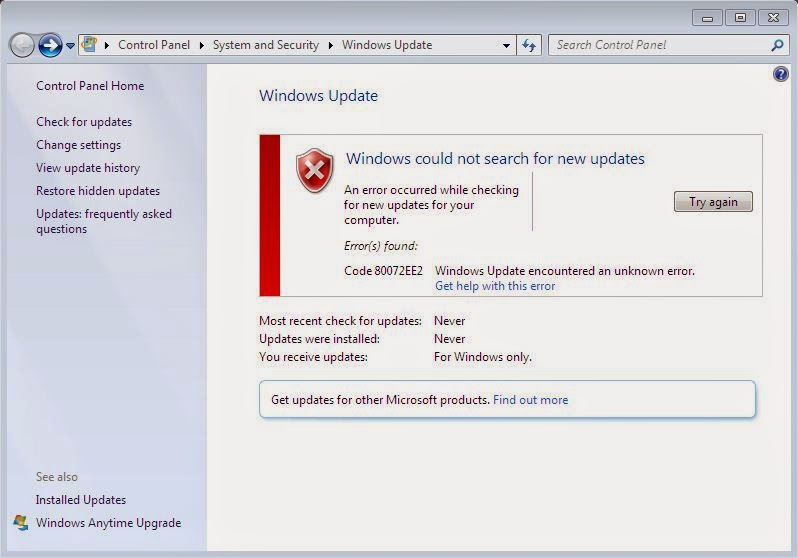798x558 pixels.
Task: Click the Windows Anytime Upgrade flag icon
Action: 21,523
